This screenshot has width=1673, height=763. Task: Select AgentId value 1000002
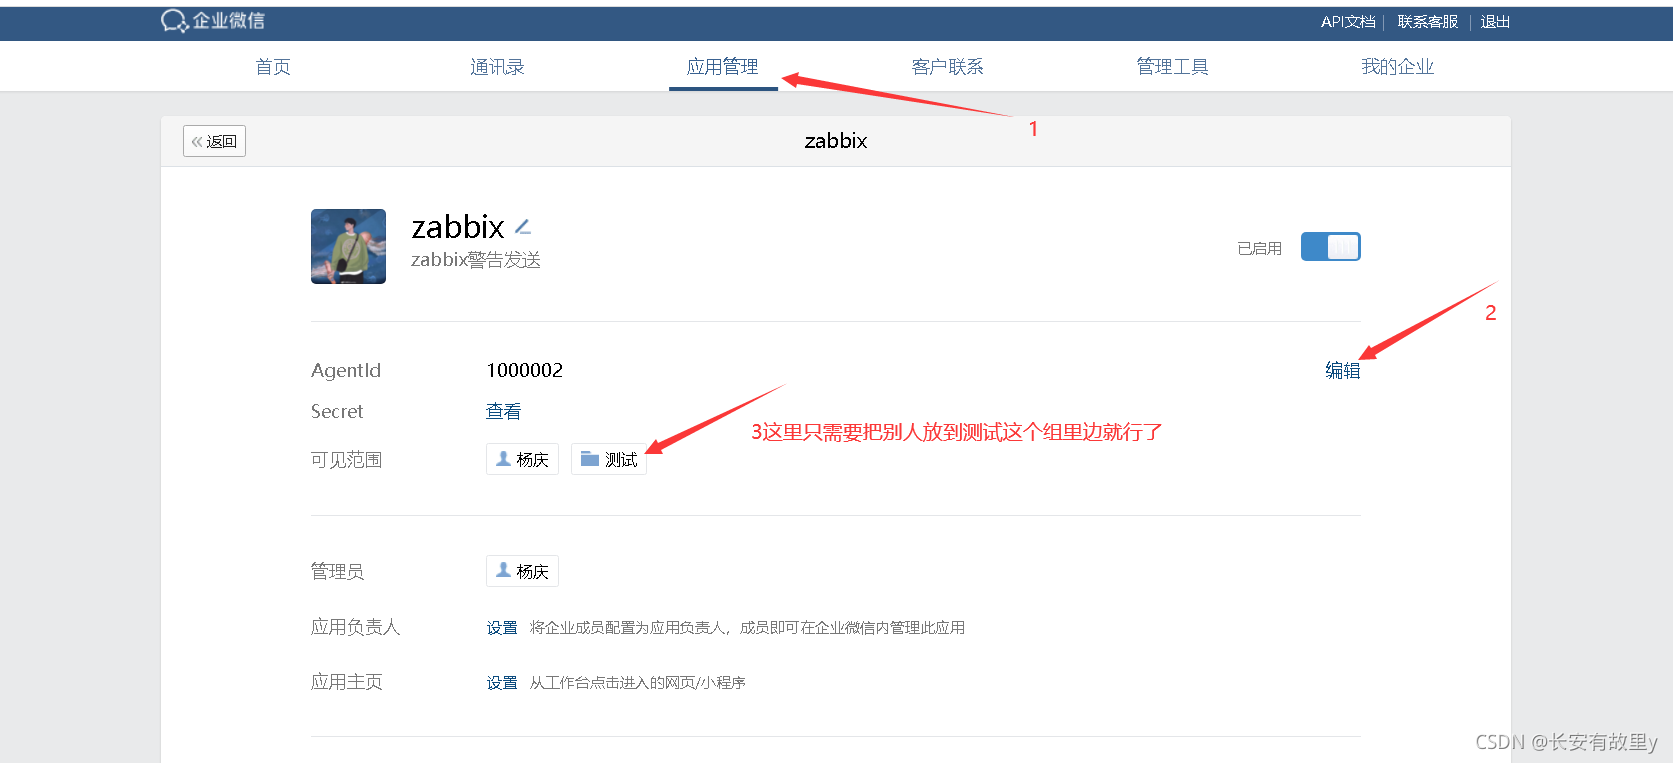524,371
